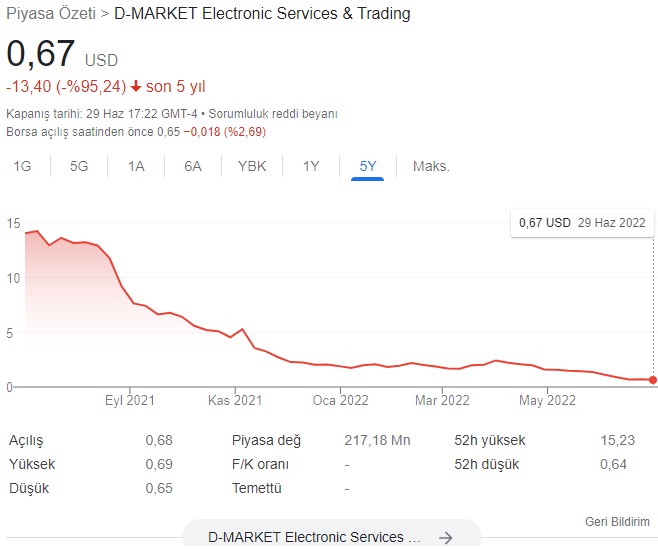Image resolution: width=658 pixels, height=549 pixels.
Task: Click the Kas 2021 axis marker
Action: coord(235,400)
